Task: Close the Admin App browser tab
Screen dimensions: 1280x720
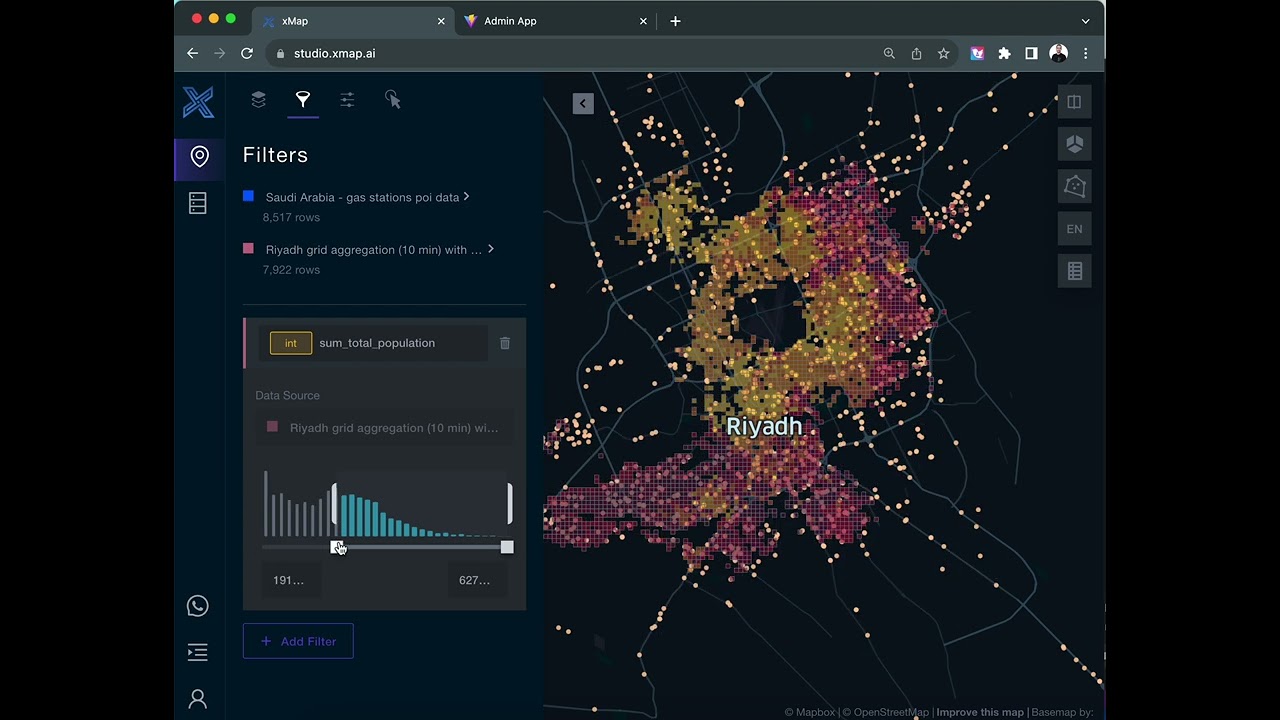Action: click(x=643, y=21)
